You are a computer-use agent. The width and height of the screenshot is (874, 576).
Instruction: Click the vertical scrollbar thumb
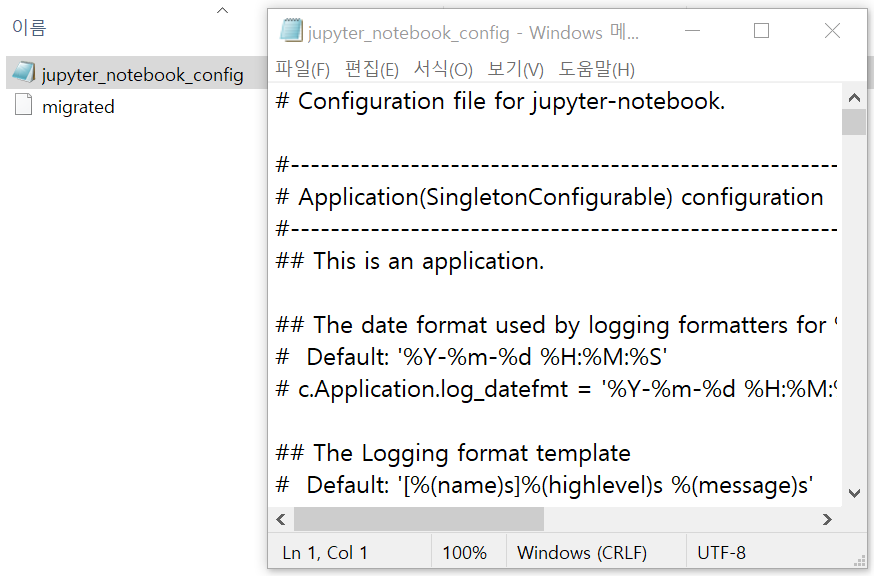pyautogui.click(x=854, y=123)
